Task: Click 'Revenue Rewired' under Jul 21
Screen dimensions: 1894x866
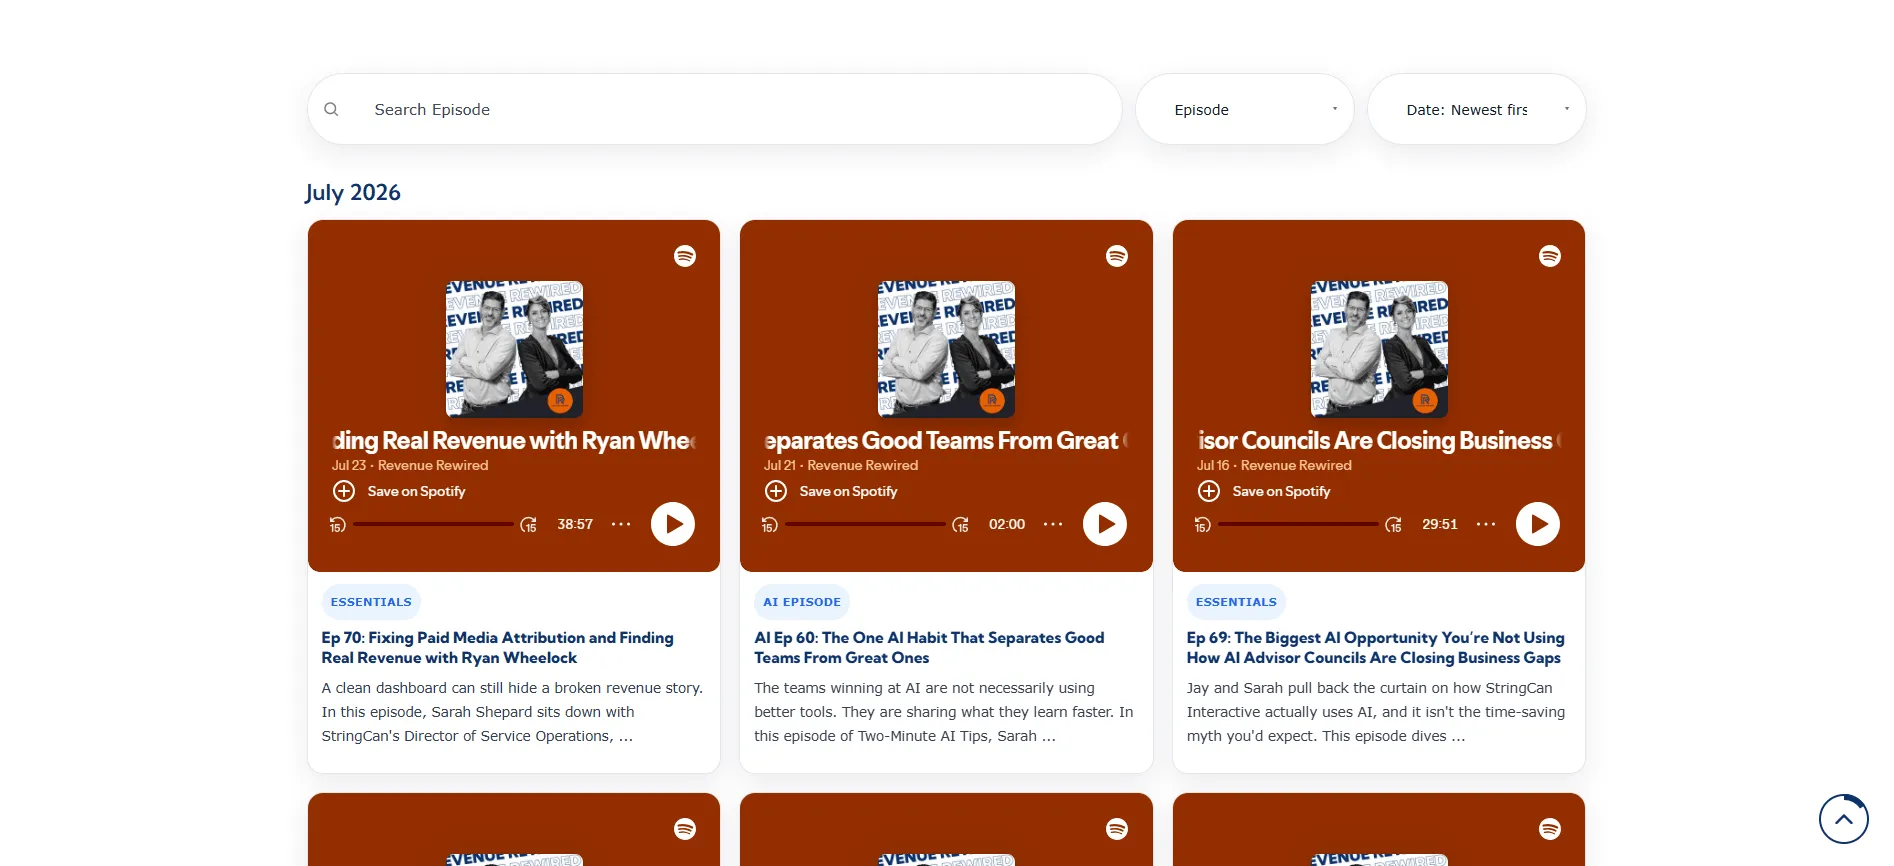Action: (x=863, y=465)
